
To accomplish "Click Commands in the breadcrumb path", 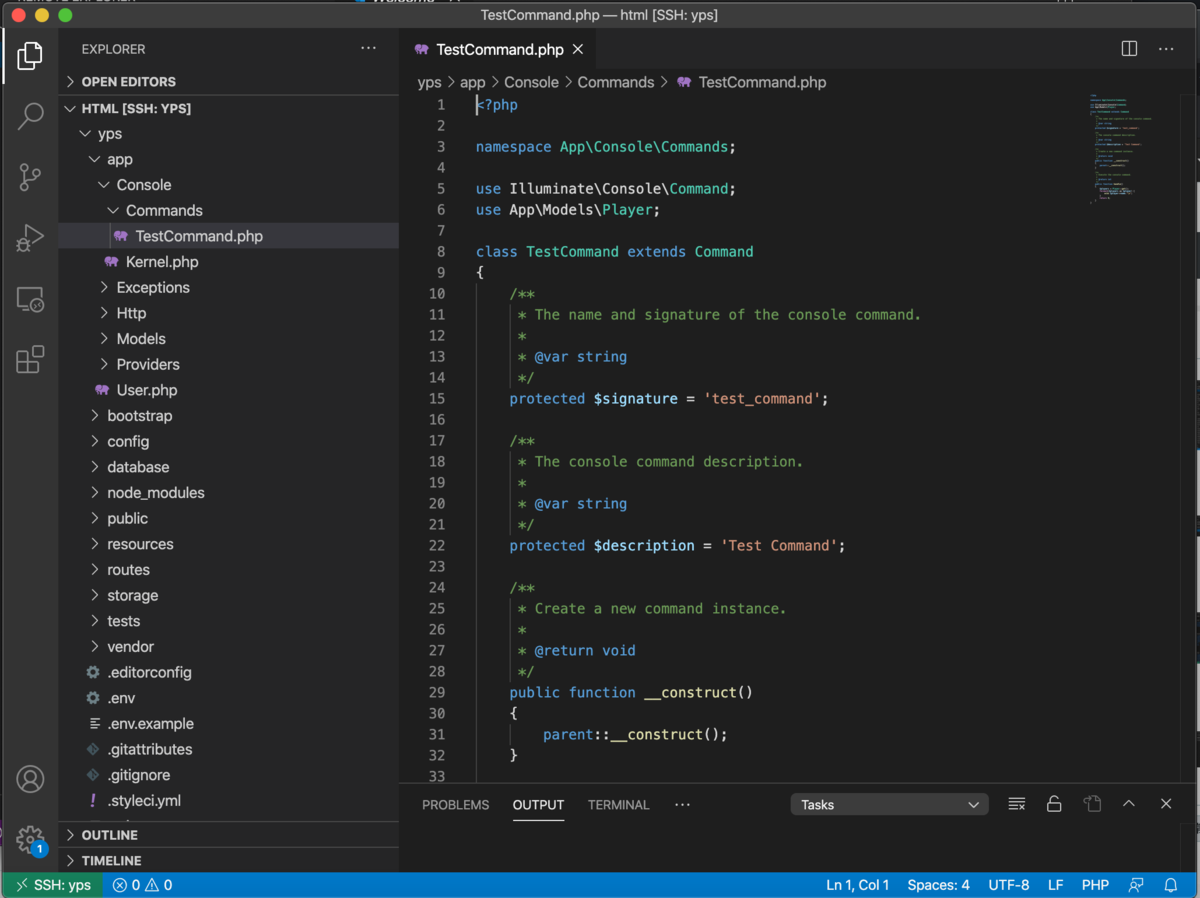I will [x=616, y=82].
